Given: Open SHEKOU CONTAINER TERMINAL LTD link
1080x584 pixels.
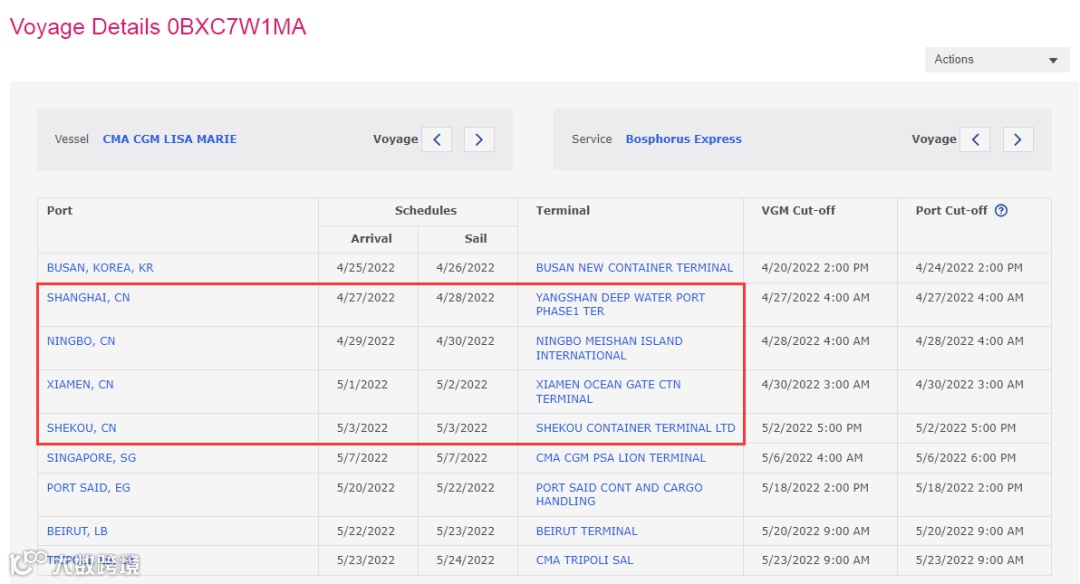Looking at the screenshot, I should [635, 428].
